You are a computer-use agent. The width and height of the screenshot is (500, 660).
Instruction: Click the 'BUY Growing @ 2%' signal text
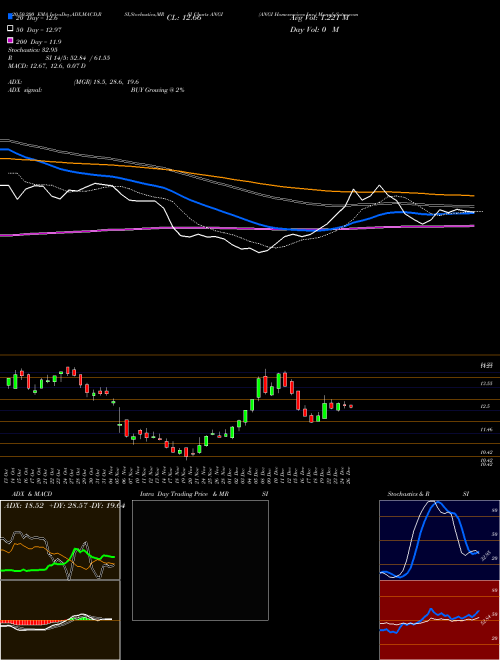(x=157, y=90)
